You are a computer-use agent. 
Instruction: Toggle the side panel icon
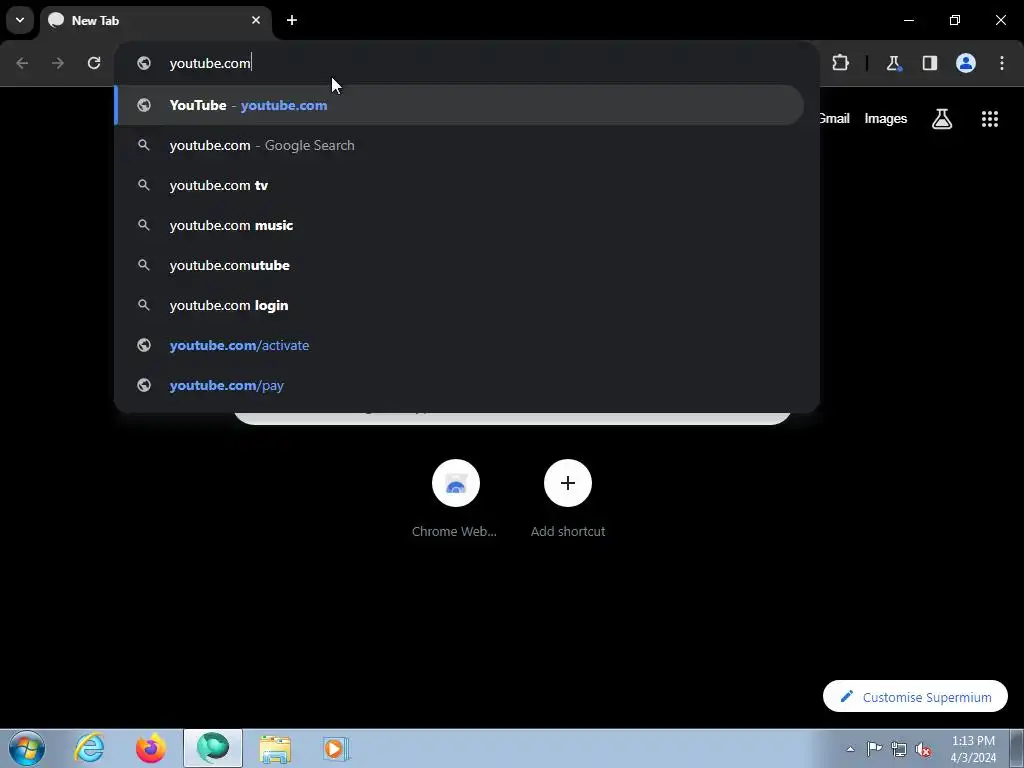(x=930, y=63)
